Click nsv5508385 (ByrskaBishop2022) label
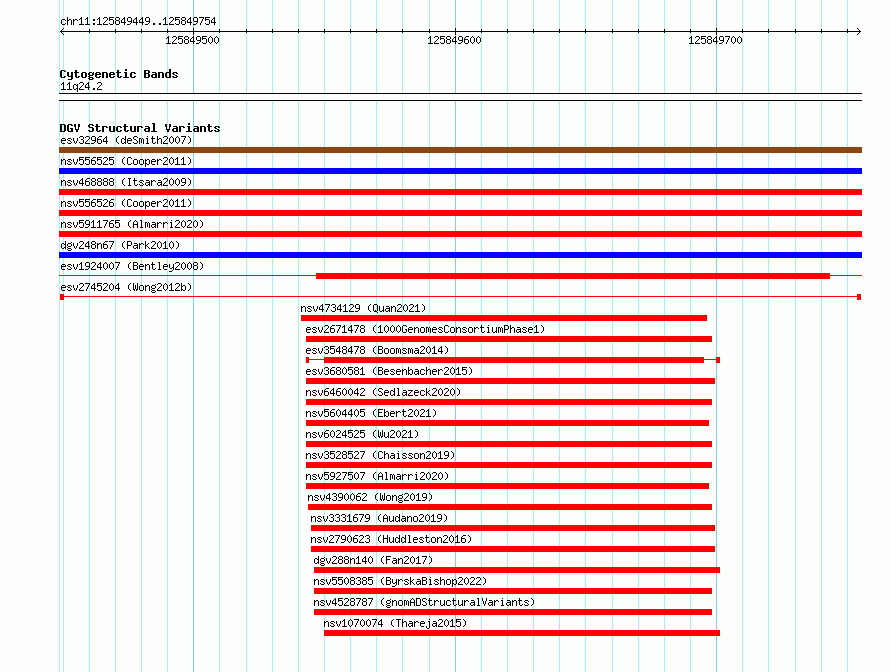Screen dimensions: 890x672 click(x=400, y=581)
